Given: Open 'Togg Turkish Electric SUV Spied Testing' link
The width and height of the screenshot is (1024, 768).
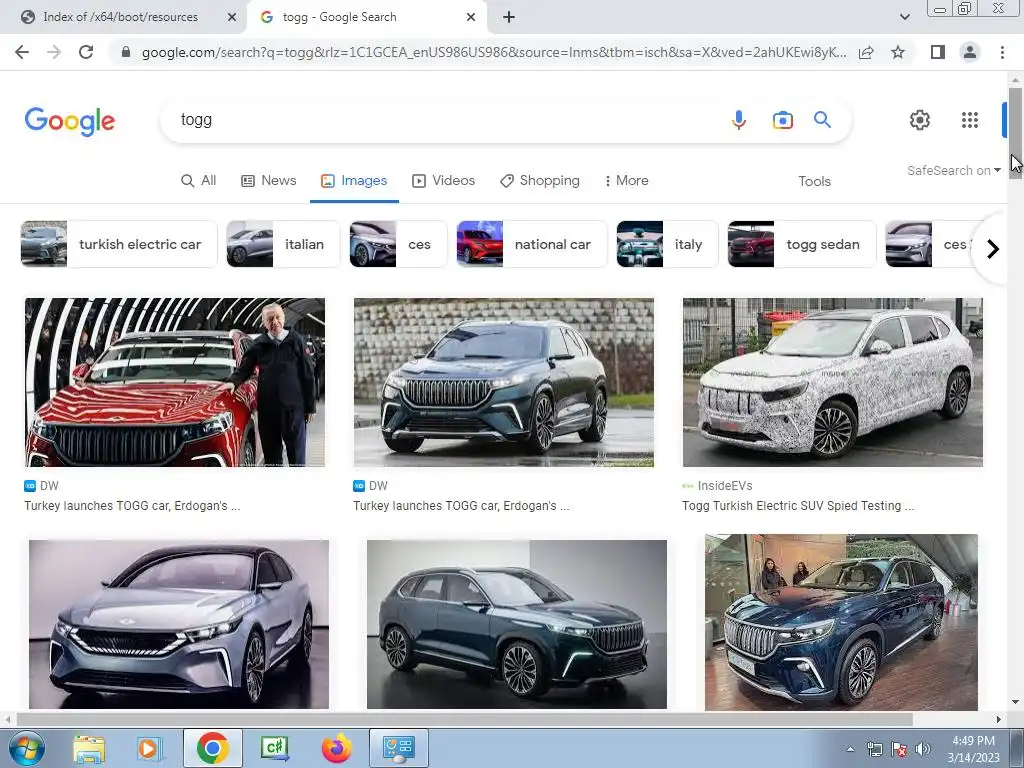Looking at the screenshot, I should coord(798,505).
